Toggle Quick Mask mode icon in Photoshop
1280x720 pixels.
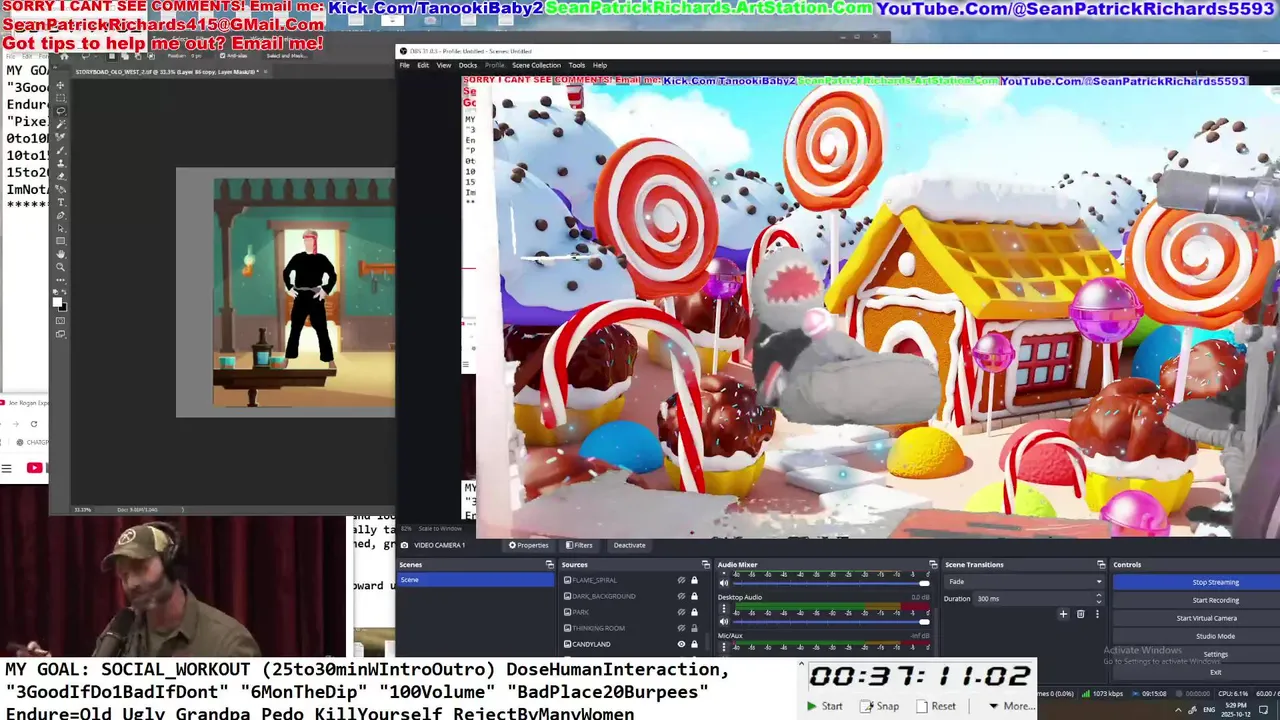coord(60,320)
